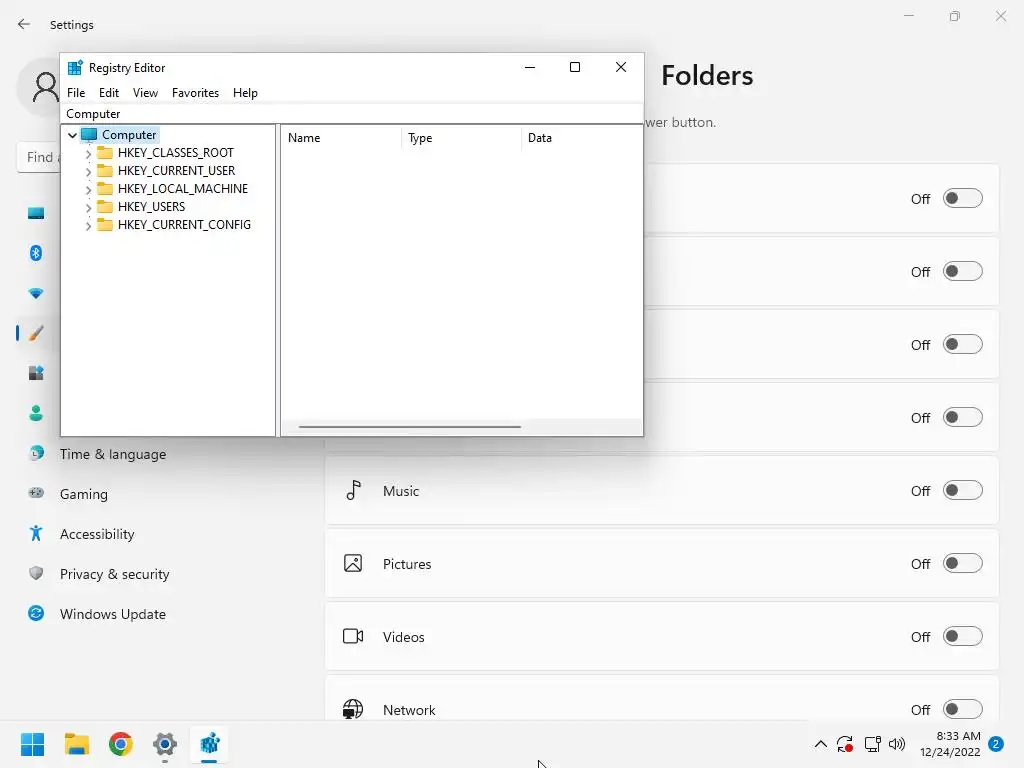The image size is (1024, 768).
Task: Open Bluetooth & devices sidebar icon in Settings
Action: click(x=36, y=253)
